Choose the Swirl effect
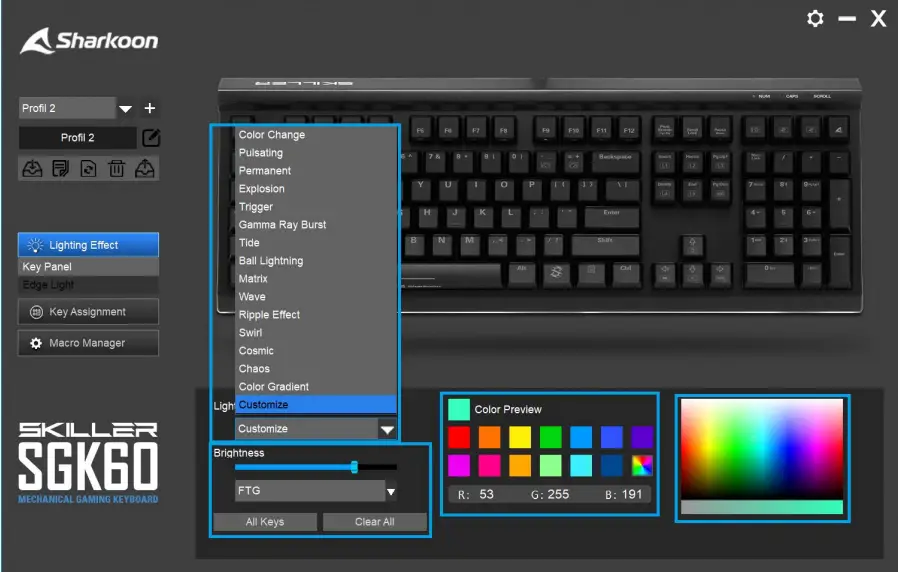Screen dimensions: 898x572 [x=250, y=333]
